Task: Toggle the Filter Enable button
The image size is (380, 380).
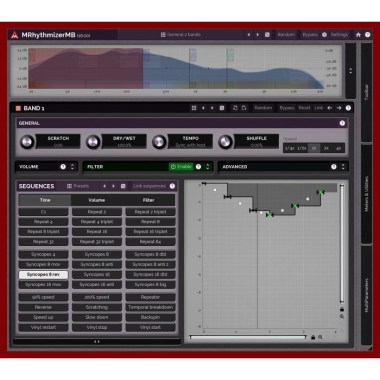Action: 181,167
